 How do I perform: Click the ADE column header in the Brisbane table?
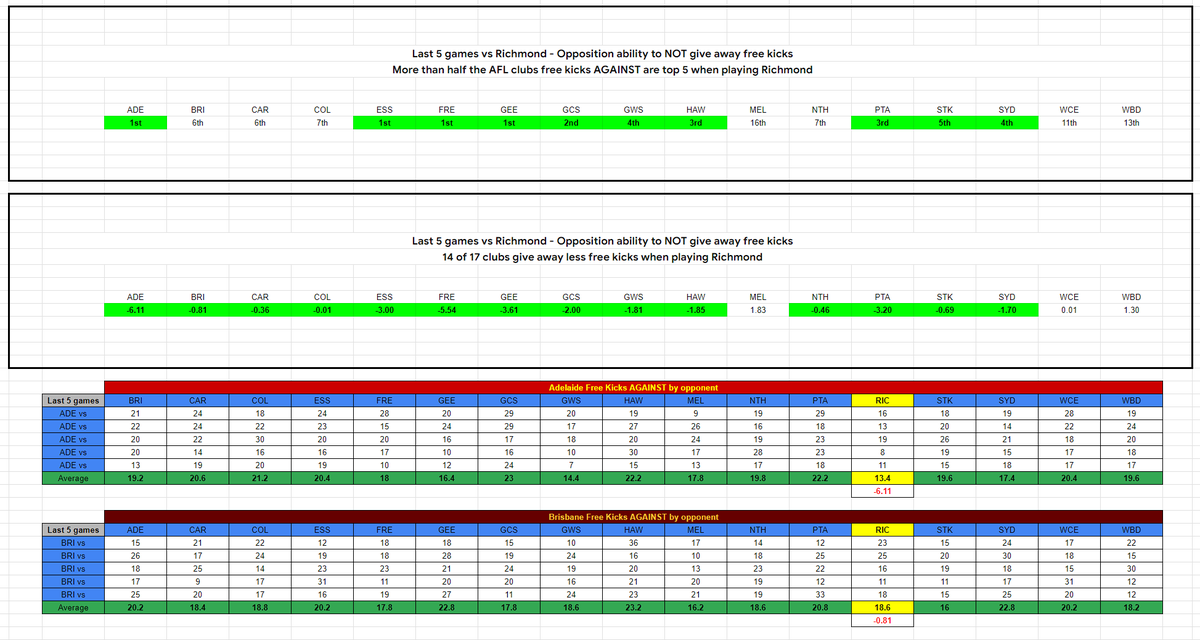coord(135,530)
